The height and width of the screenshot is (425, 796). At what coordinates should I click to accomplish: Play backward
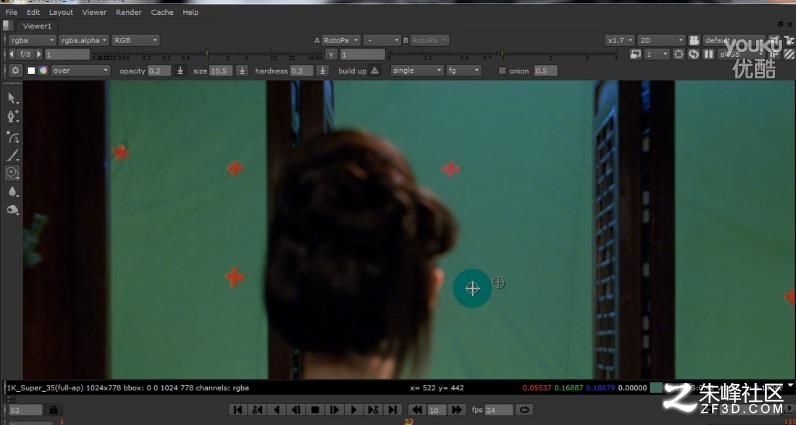tap(277, 409)
